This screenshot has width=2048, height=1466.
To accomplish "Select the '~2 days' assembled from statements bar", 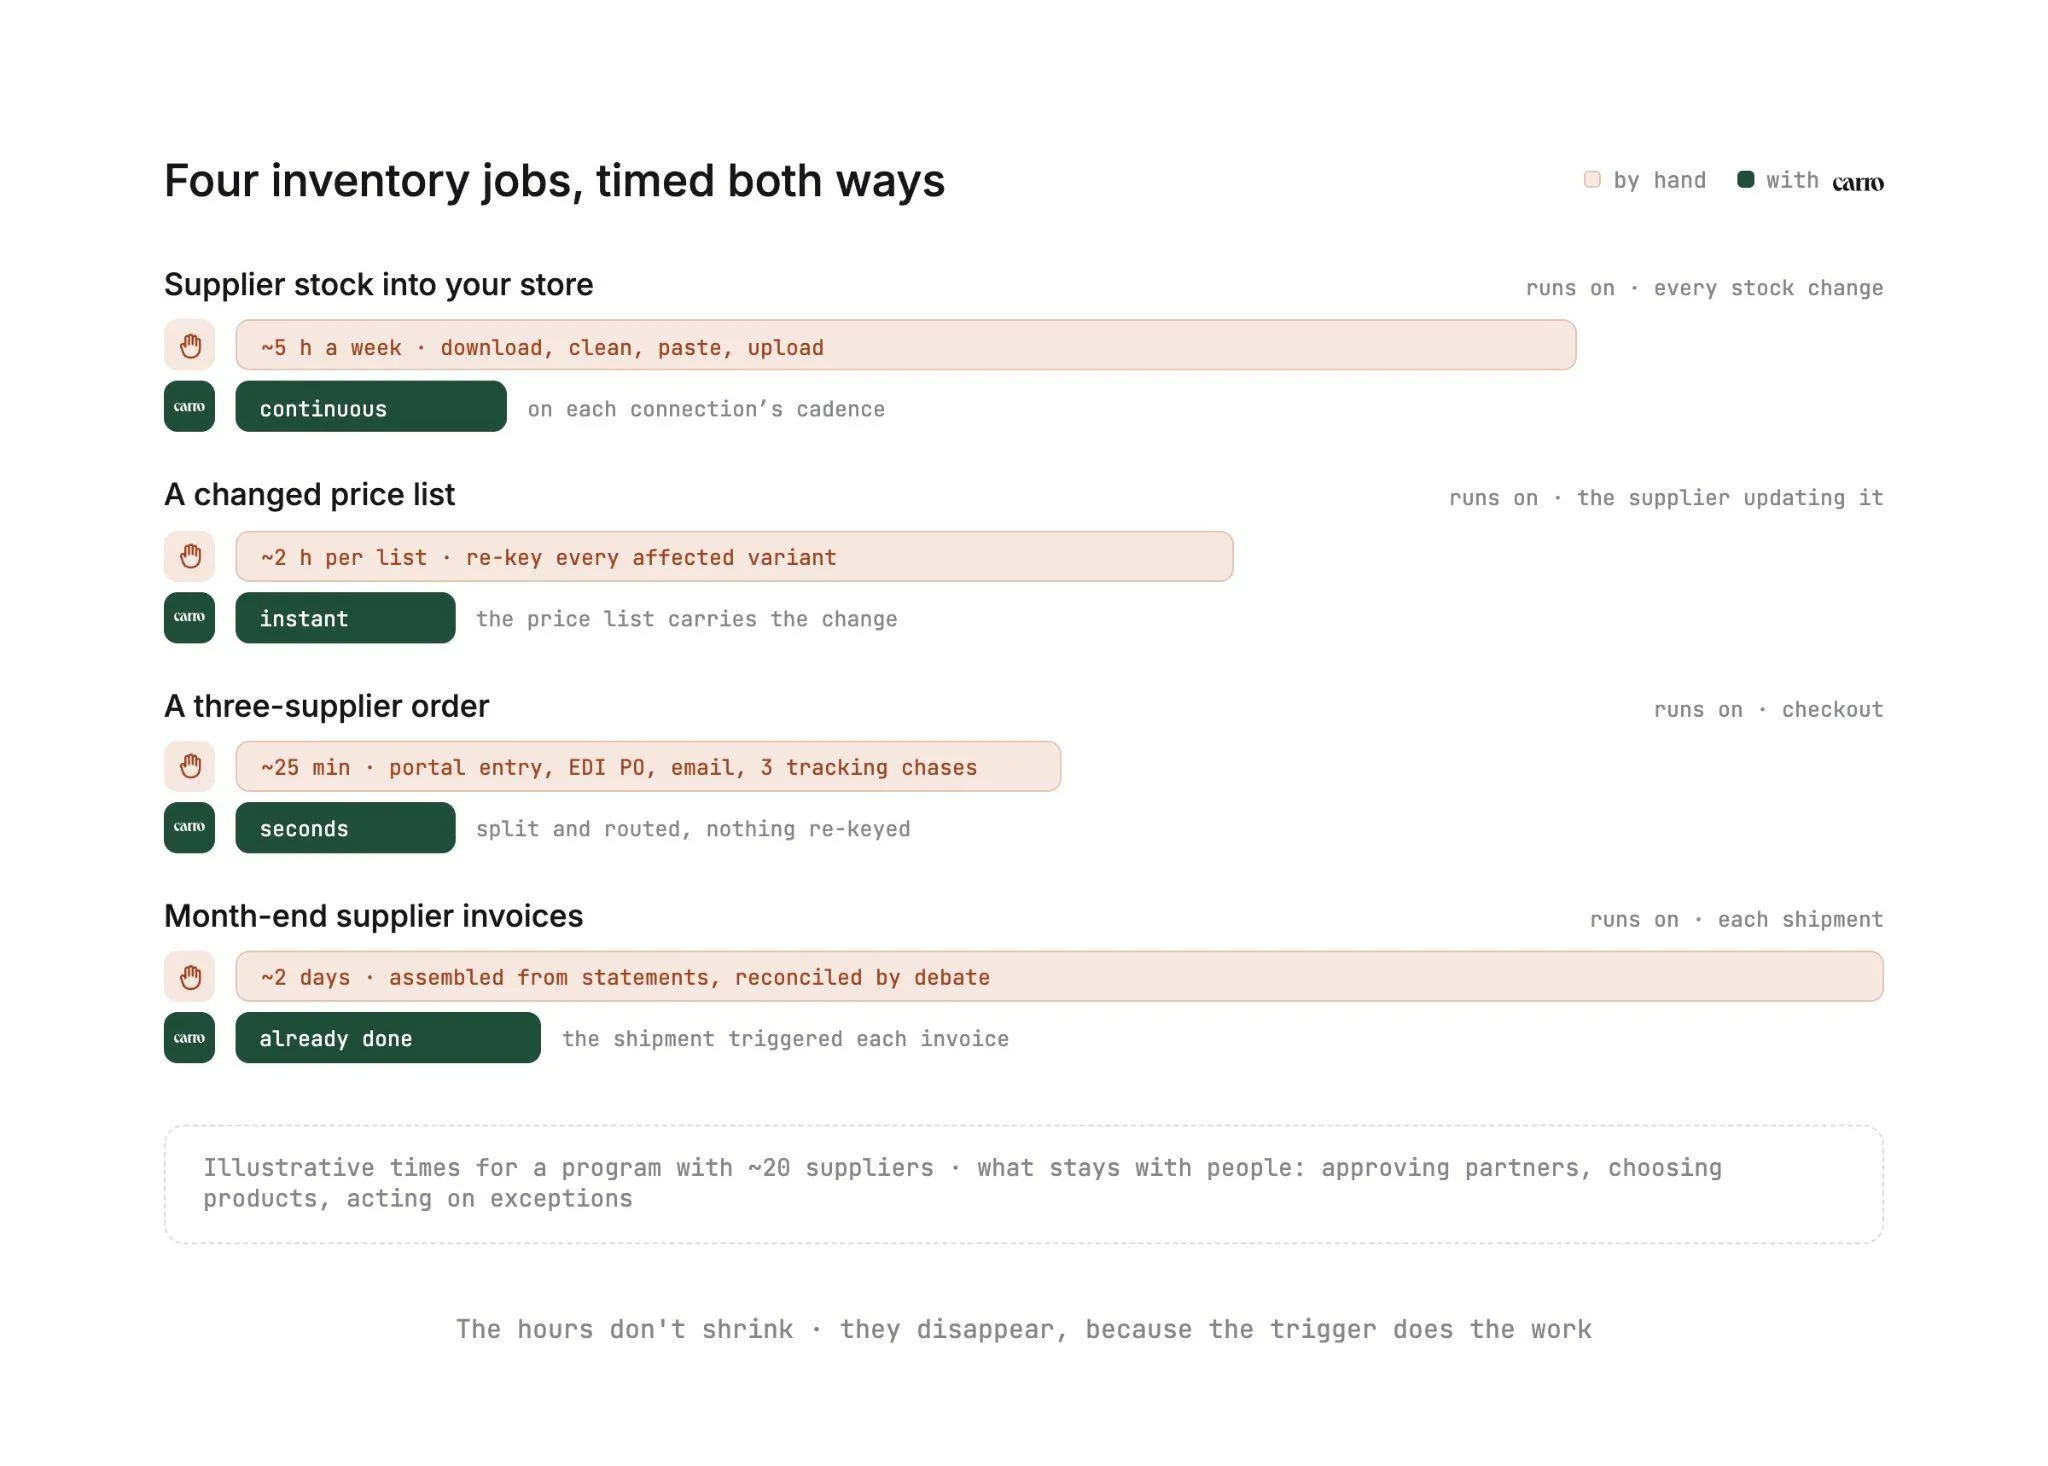I will [x=1059, y=976].
